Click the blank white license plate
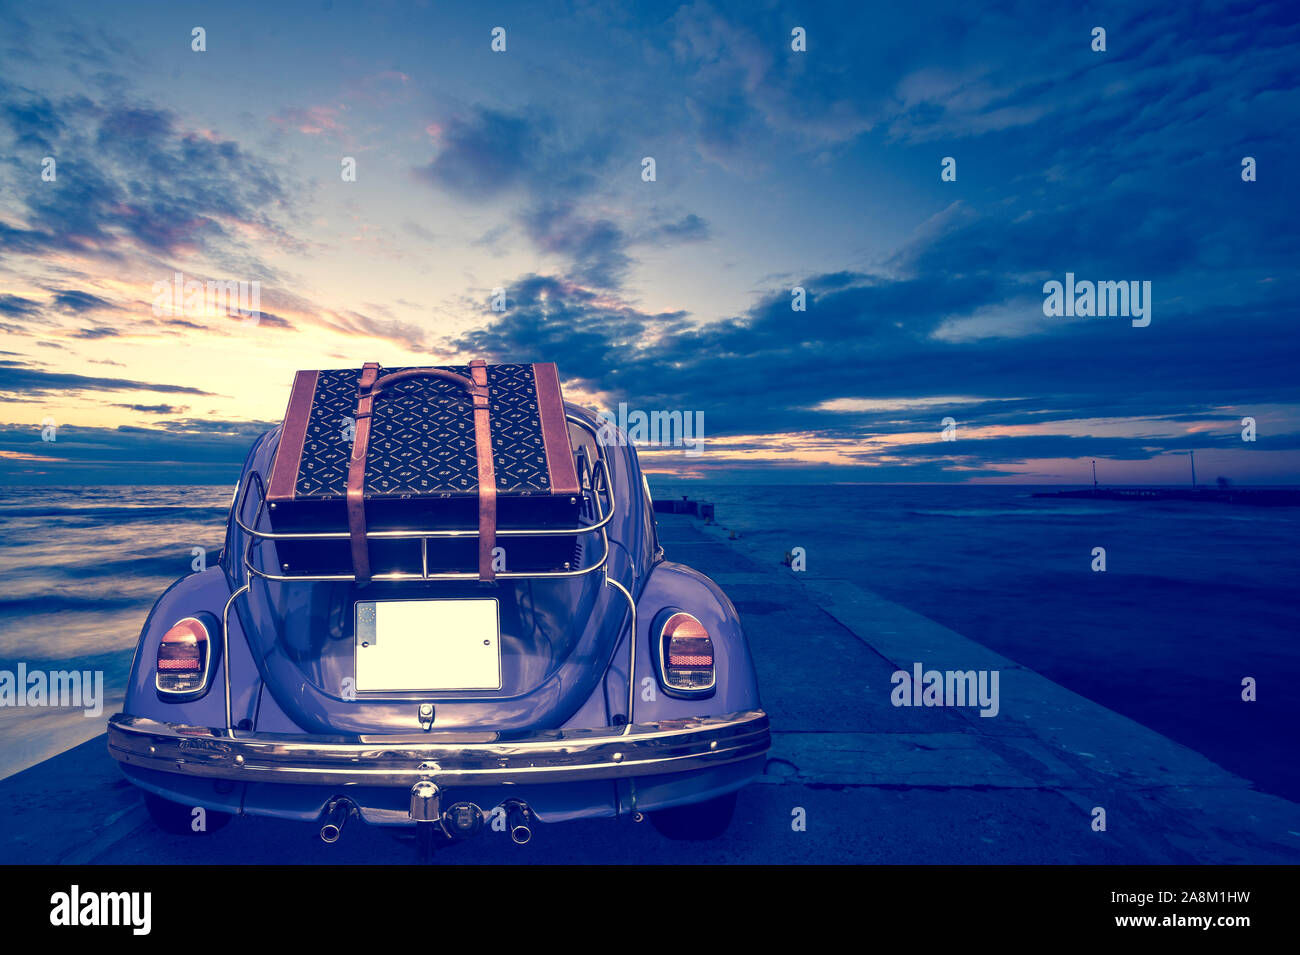The height and width of the screenshot is (955, 1300). (x=427, y=645)
